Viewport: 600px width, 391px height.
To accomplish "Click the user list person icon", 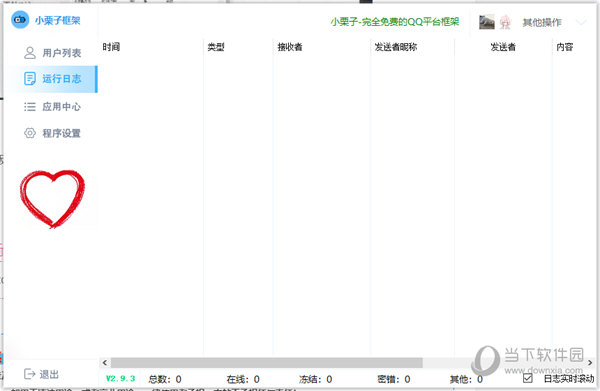I will point(30,52).
